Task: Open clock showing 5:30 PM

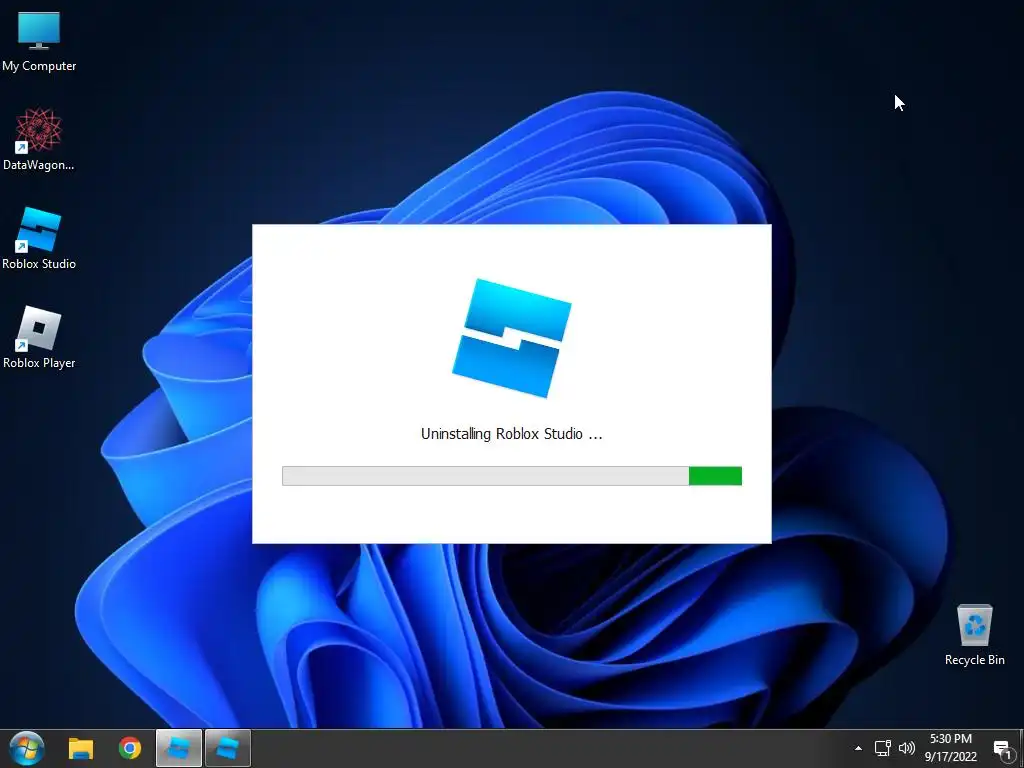Action: pyautogui.click(x=951, y=739)
